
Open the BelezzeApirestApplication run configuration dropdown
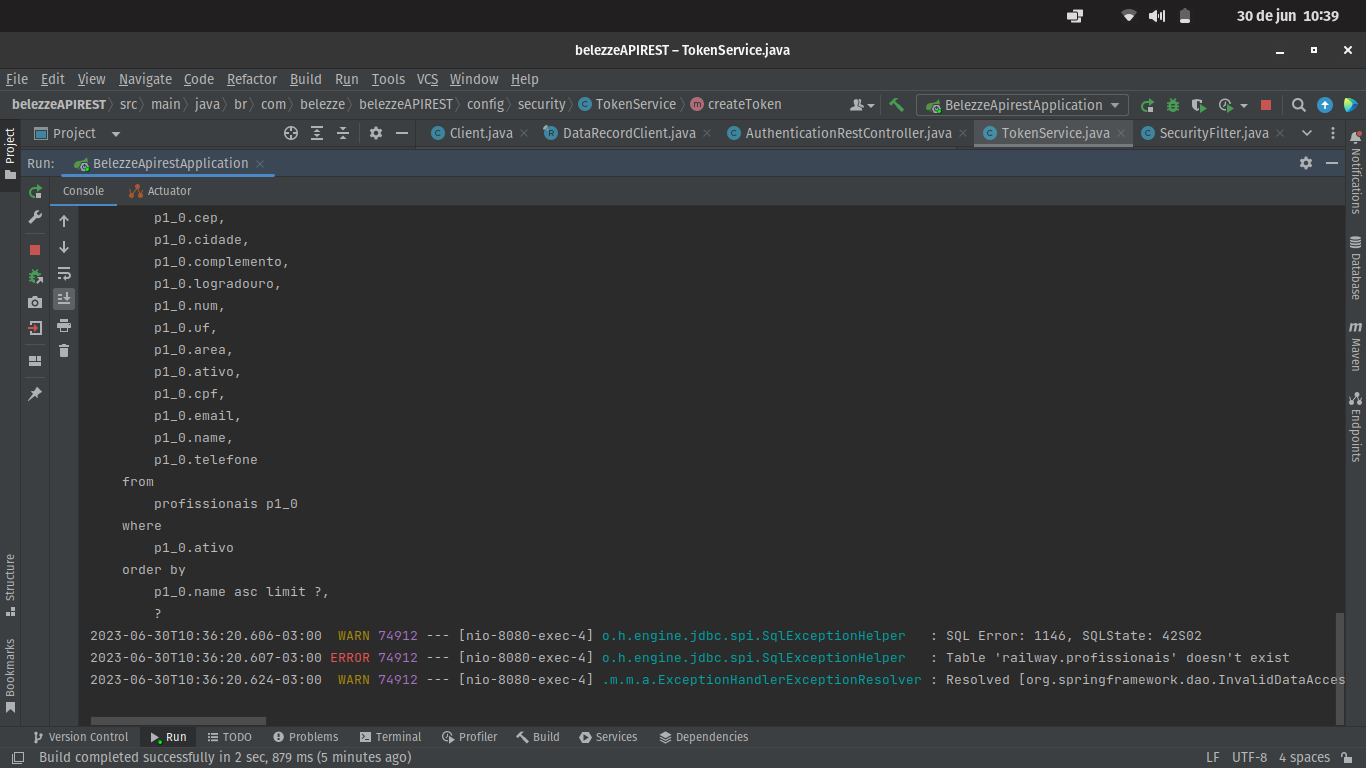click(x=1022, y=105)
